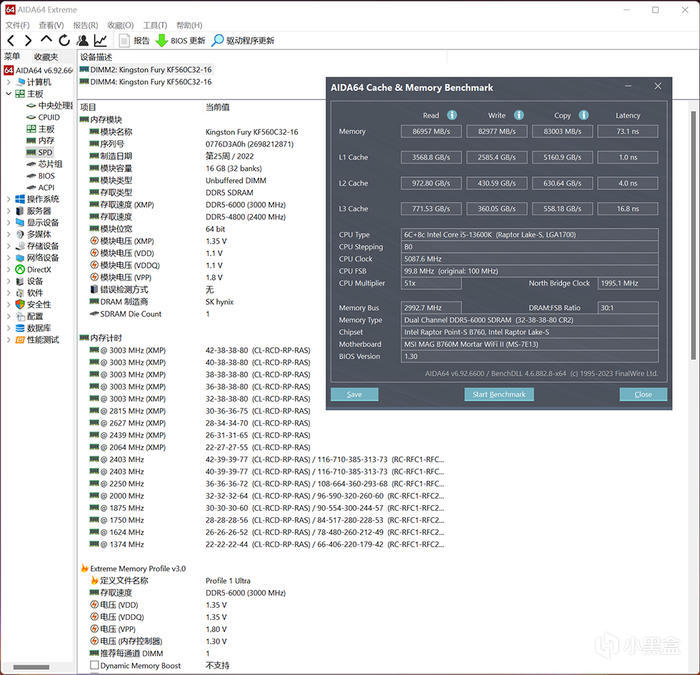Click the 软件 icon in tree
This screenshot has width=700, height=675.
click(20, 293)
